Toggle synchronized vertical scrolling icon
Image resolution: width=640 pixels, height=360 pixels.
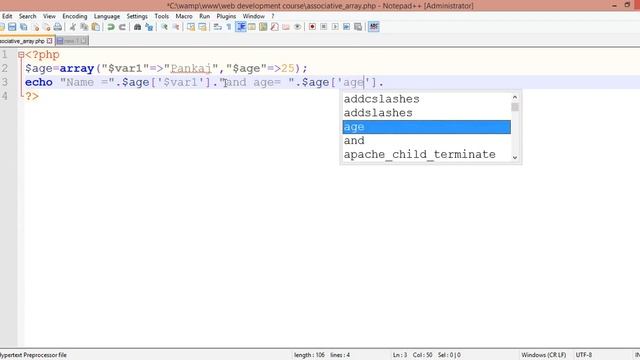[191, 27]
